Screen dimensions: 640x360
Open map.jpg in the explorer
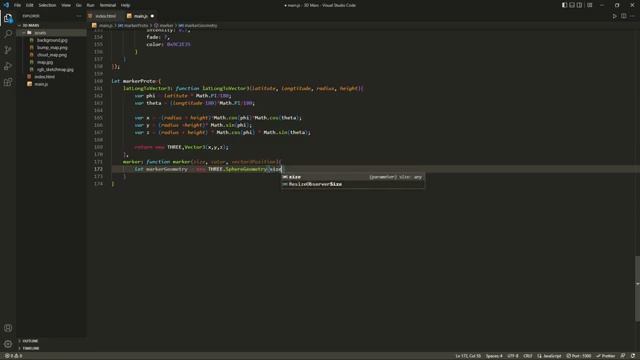tap(45, 62)
